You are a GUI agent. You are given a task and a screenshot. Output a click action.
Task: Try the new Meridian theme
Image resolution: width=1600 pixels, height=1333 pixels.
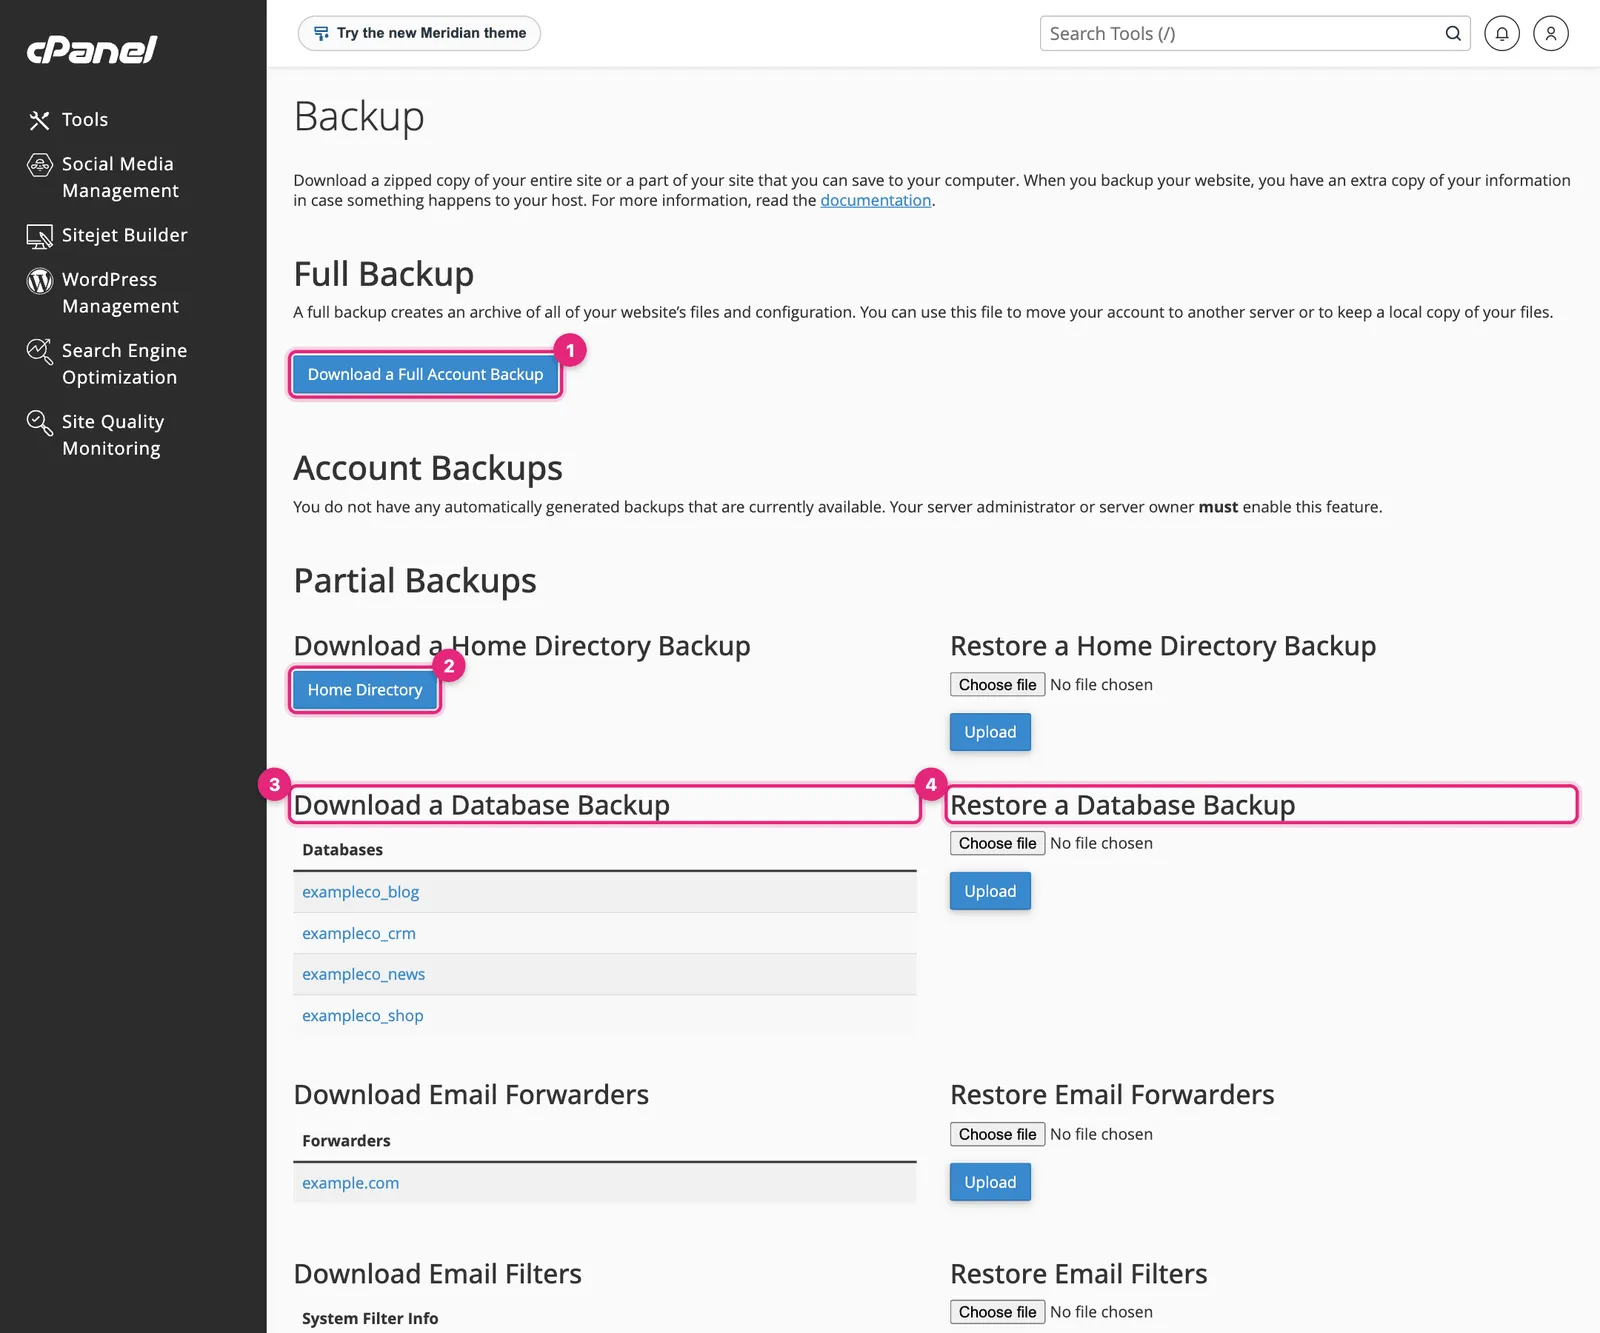click(419, 33)
